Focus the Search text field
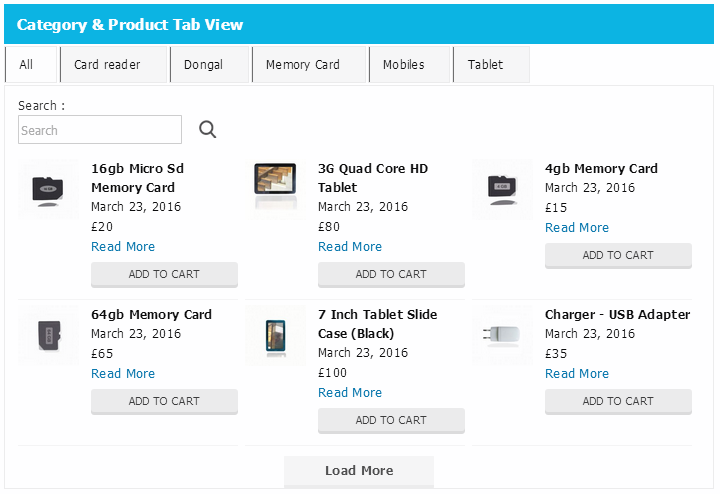This screenshot has height=494, width=720. pyautogui.click(x=100, y=129)
